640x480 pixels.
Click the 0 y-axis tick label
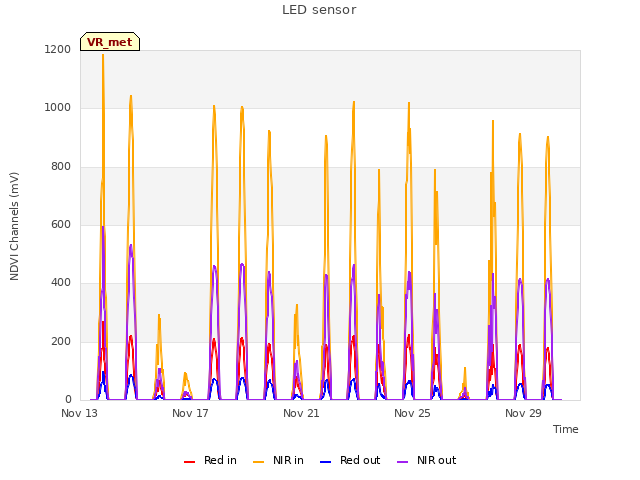click(68, 399)
